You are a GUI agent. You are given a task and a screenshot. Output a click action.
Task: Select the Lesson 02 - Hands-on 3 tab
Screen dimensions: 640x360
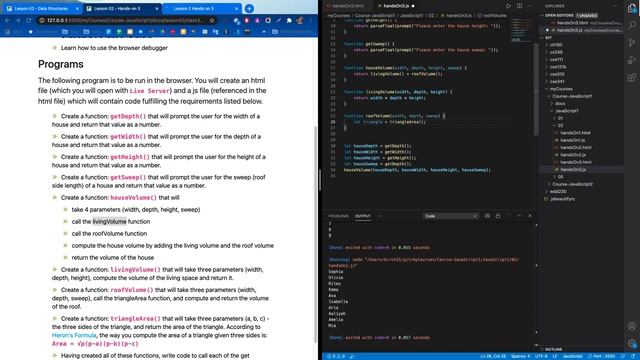click(122, 9)
